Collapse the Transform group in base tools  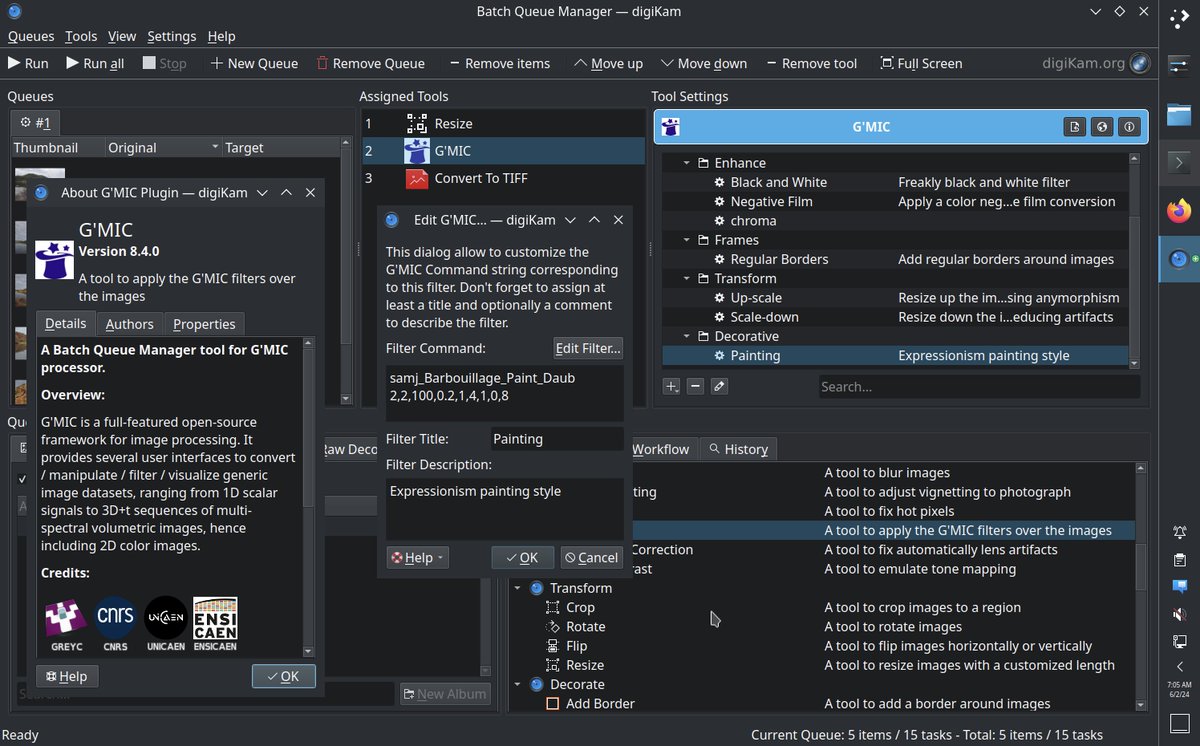518,588
